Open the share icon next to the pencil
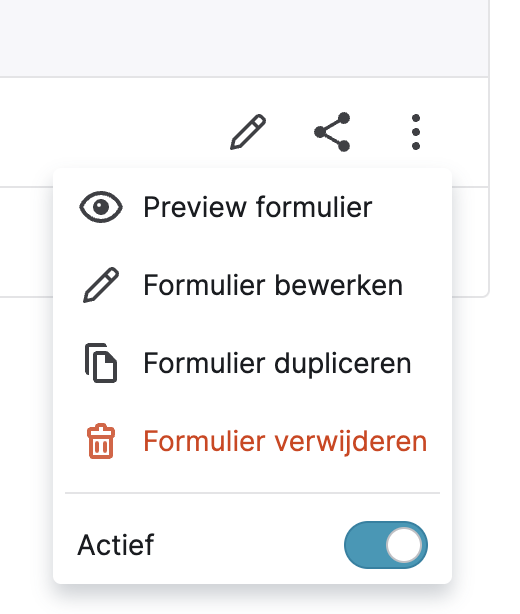Screen dimensions: 520x614 click(332, 132)
